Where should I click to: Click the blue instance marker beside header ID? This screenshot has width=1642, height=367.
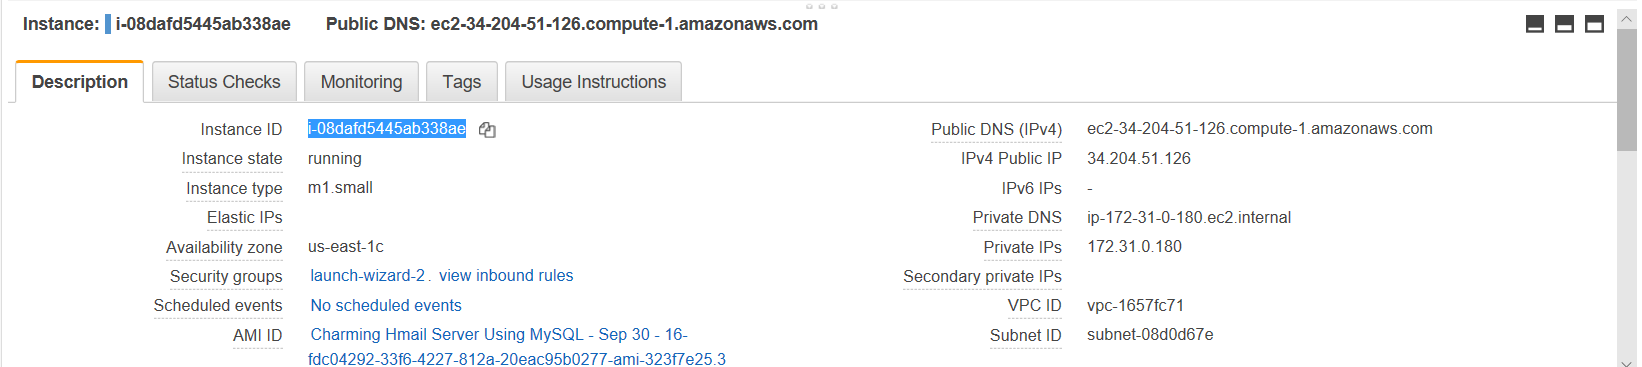[x=108, y=24]
